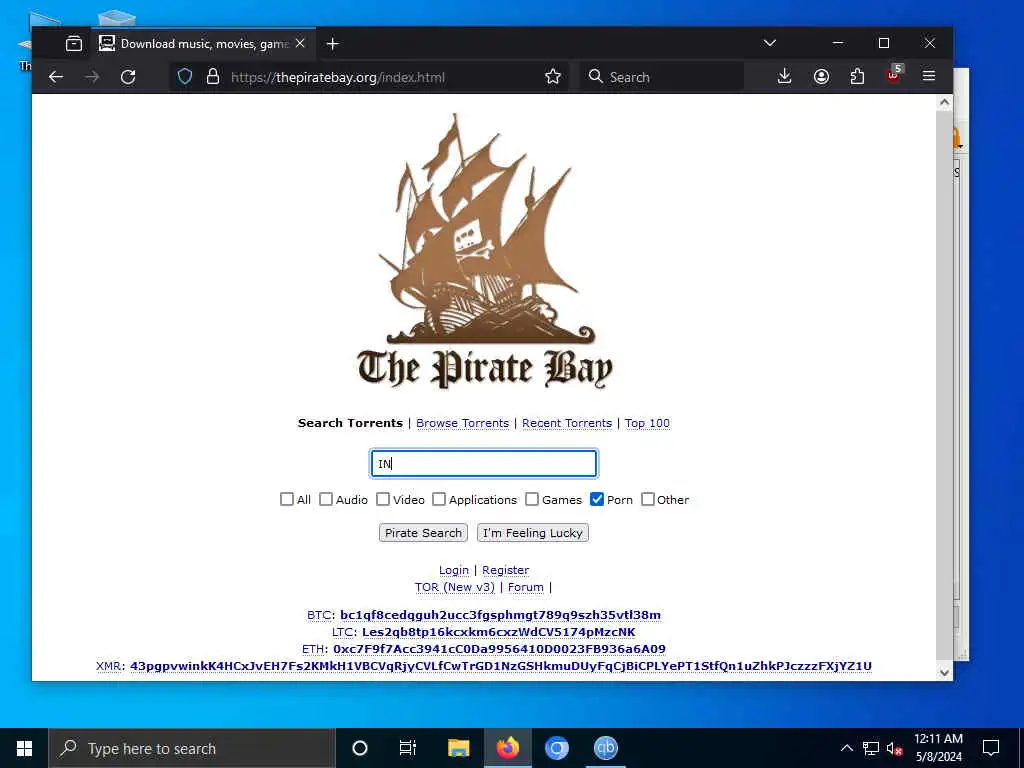Image resolution: width=1024 pixels, height=768 pixels.
Task: Open the Firefox hamburger application menu
Action: (929, 76)
